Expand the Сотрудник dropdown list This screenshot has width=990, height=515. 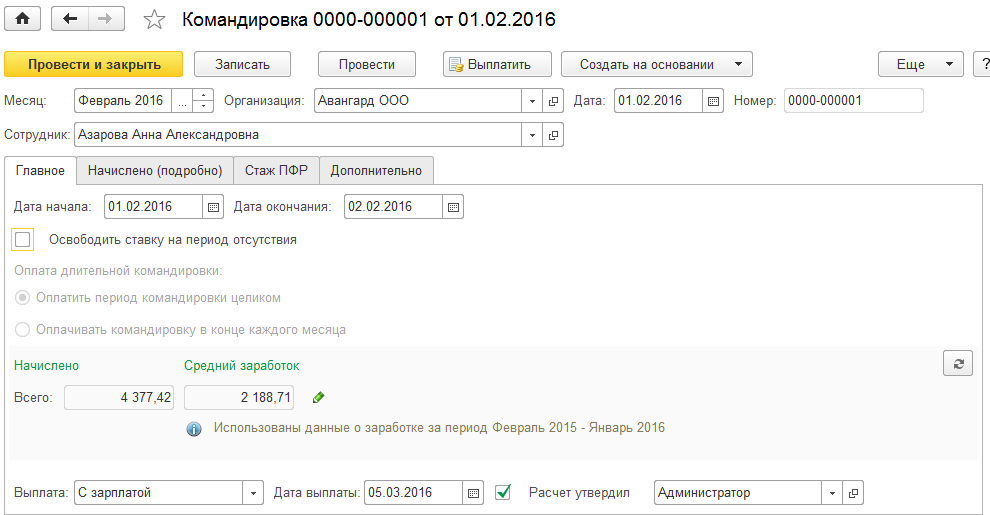532,135
